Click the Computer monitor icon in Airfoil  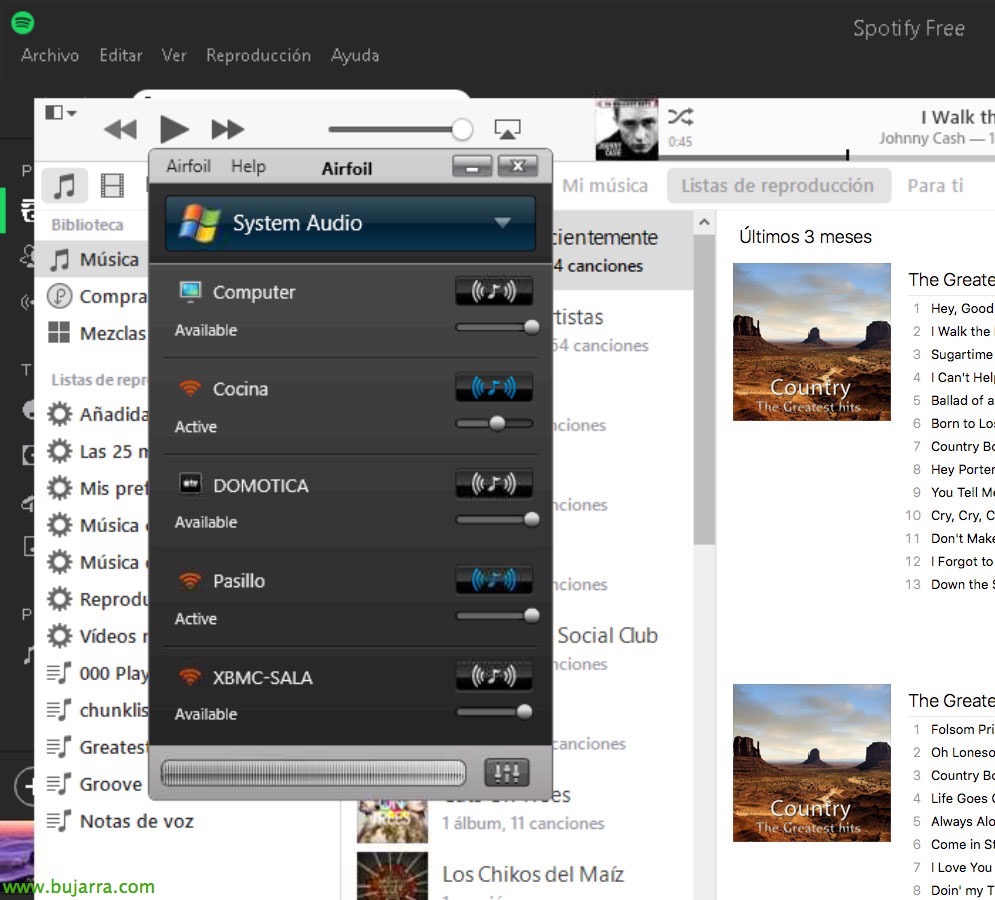coord(190,291)
